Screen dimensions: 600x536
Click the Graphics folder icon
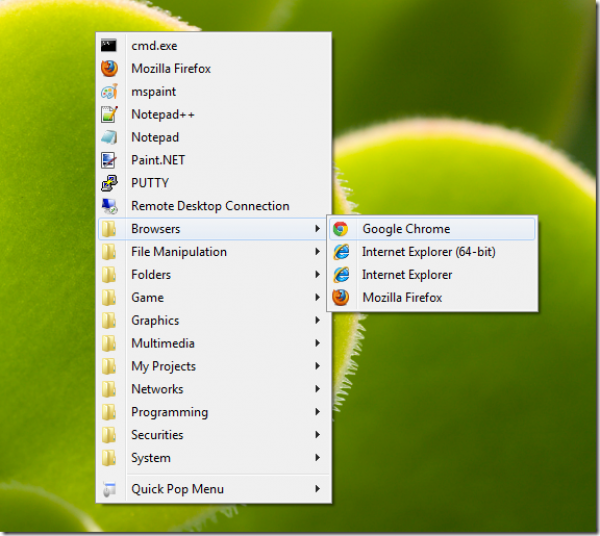(x=109, y=321)
